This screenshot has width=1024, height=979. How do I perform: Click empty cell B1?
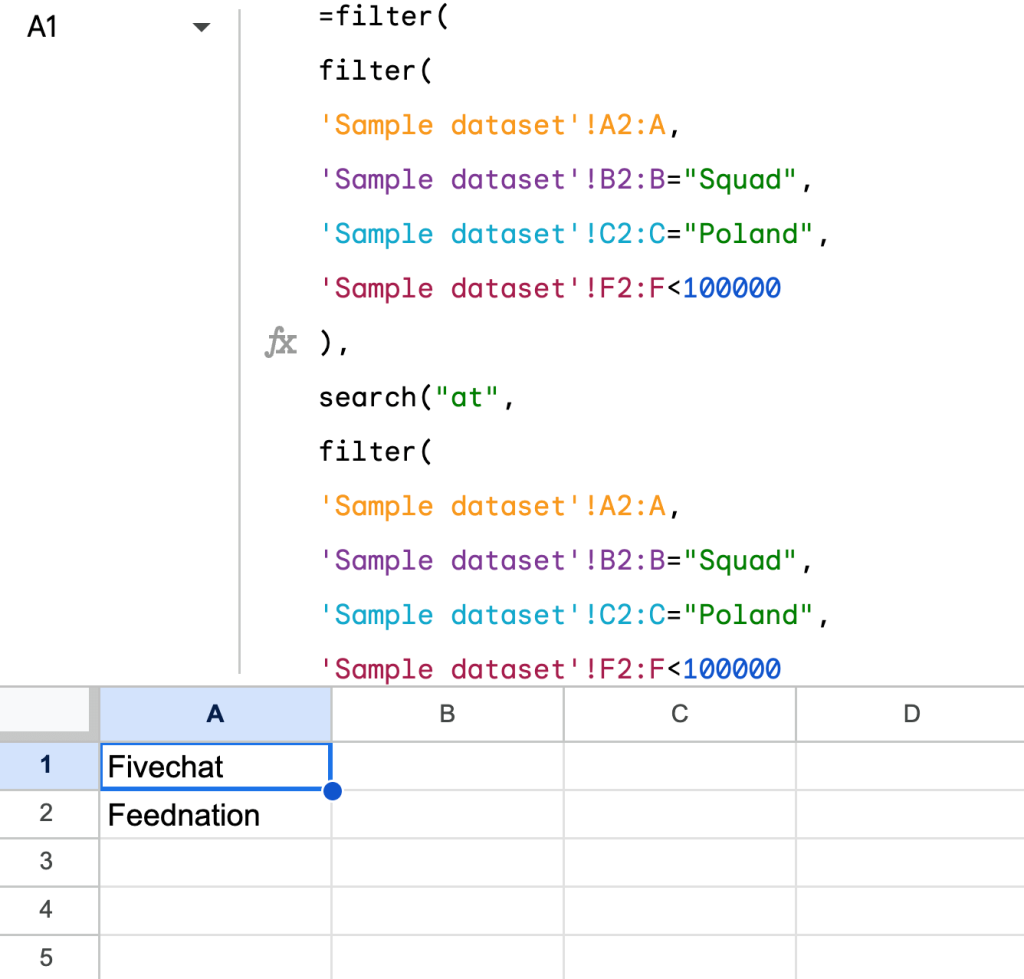point(447,764)
